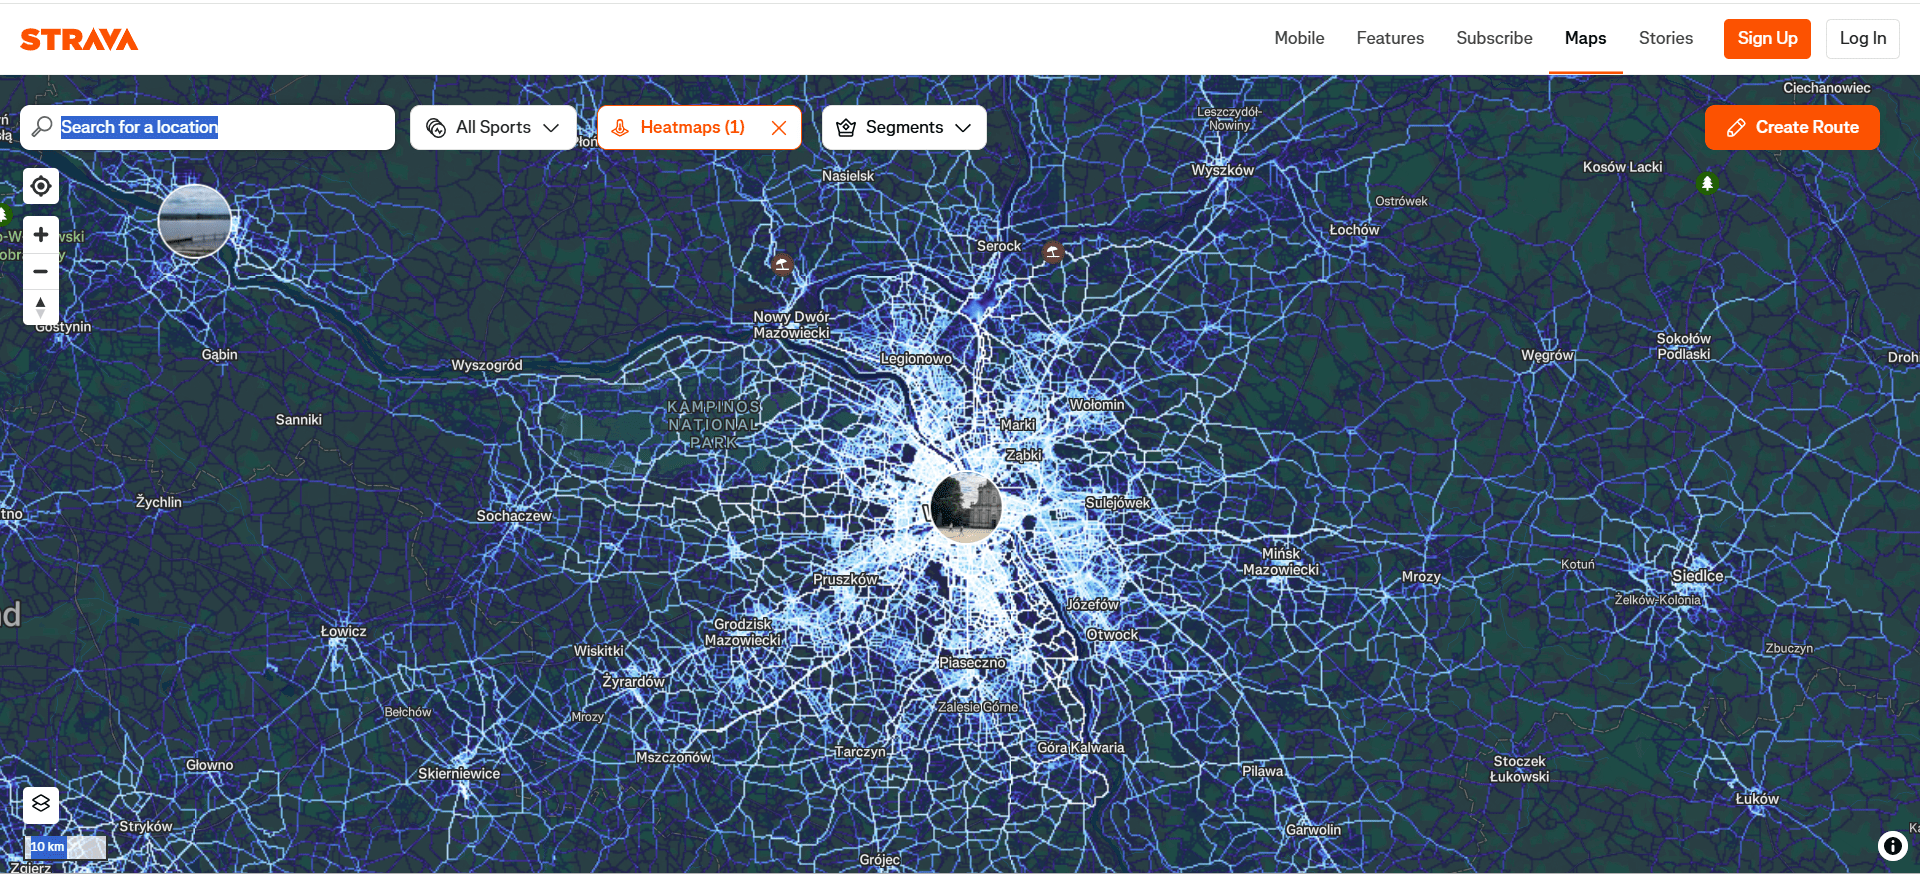The width and height of the screenshot is (1920, 874).
Task: Click the Węgrów map label
Action: point(1548,355)
